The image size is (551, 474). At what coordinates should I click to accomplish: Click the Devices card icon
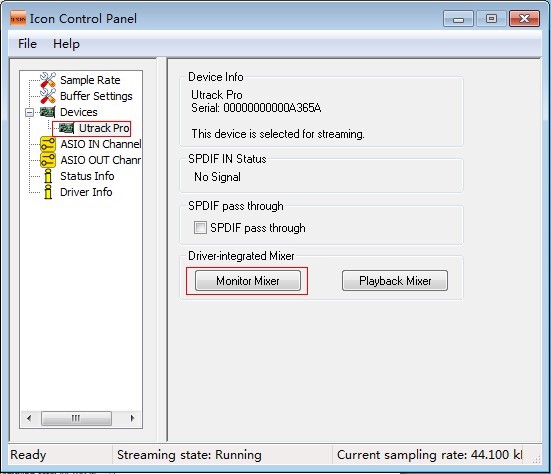(47, 112)
